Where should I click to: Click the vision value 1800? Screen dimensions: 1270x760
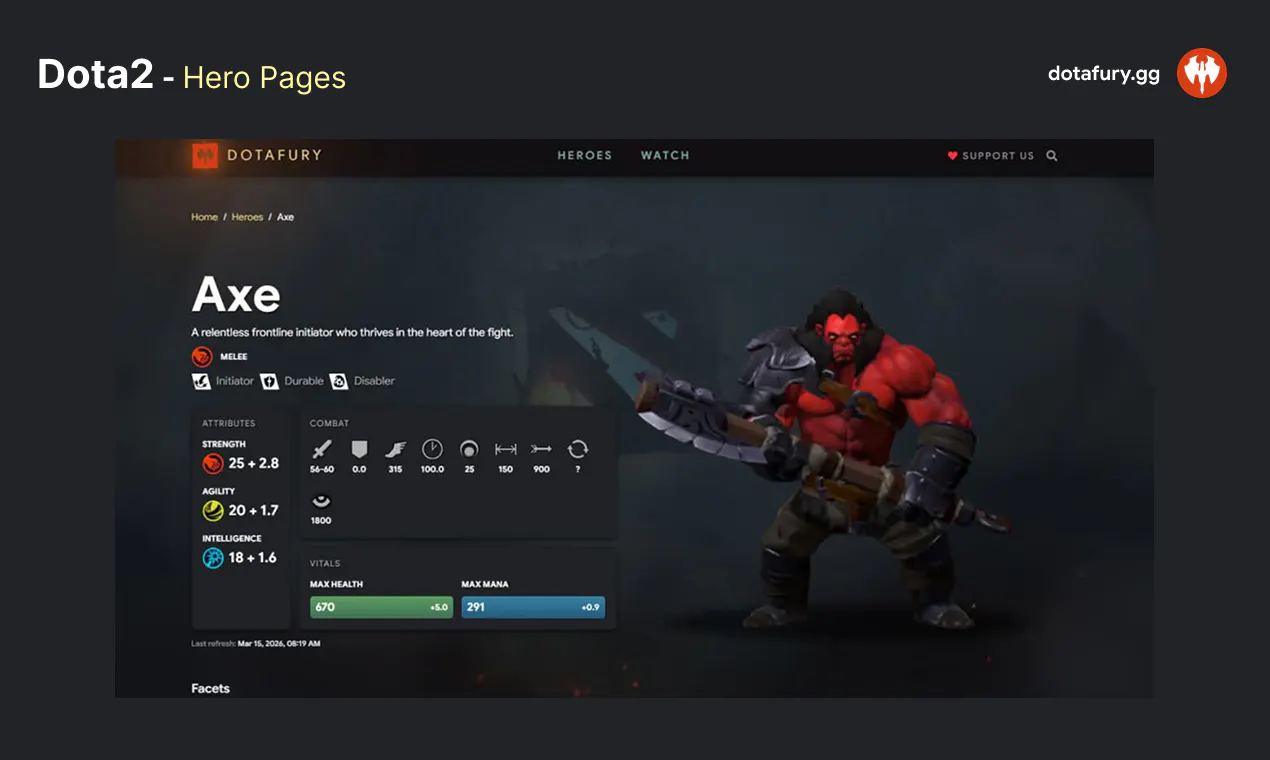[321, 521]
